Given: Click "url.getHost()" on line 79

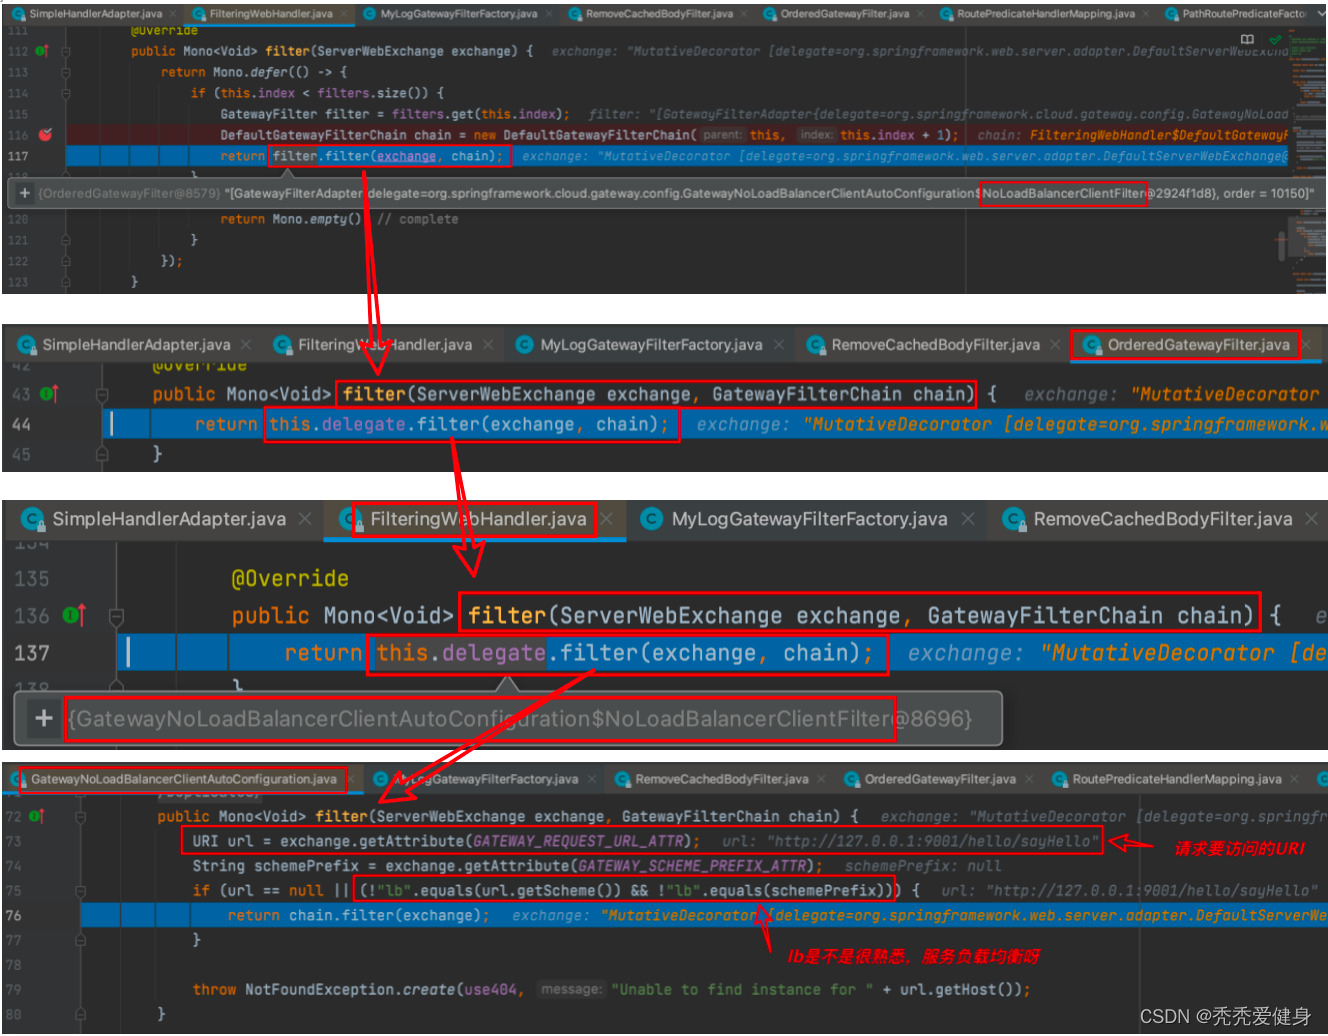Looking at the screenshot, I should click(x=958, y=990).
